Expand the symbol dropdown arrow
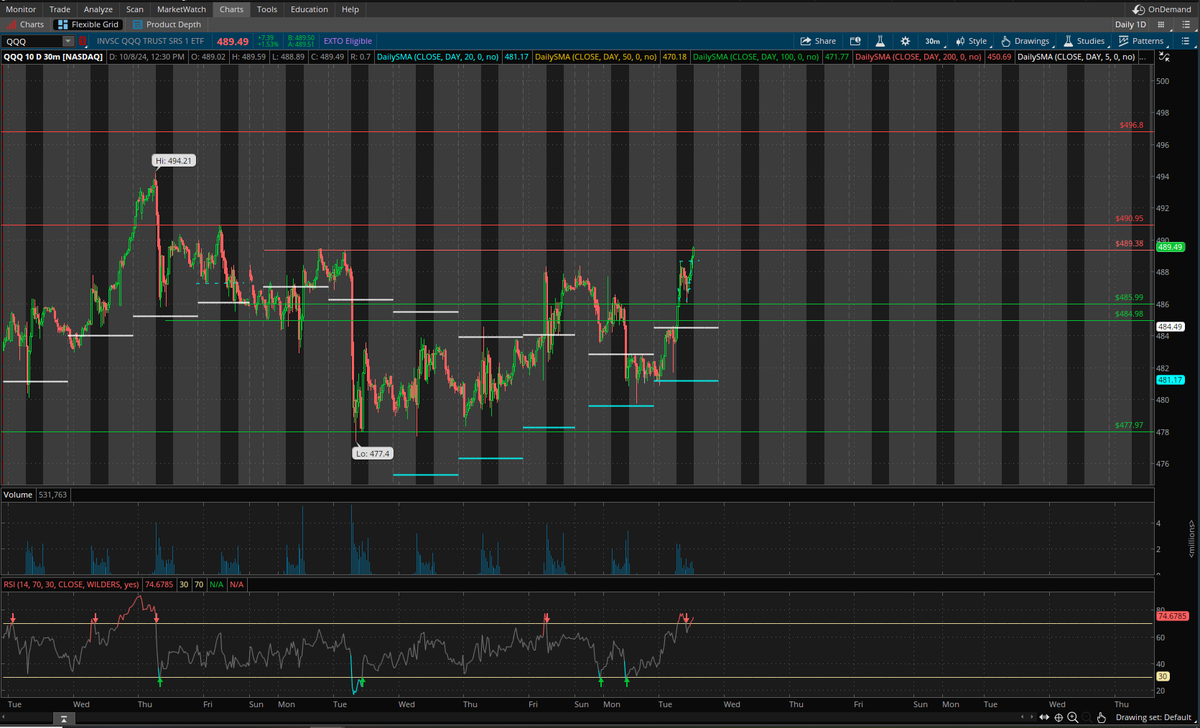The width and height of the screenshot is (1200, 728). point(68,41)
